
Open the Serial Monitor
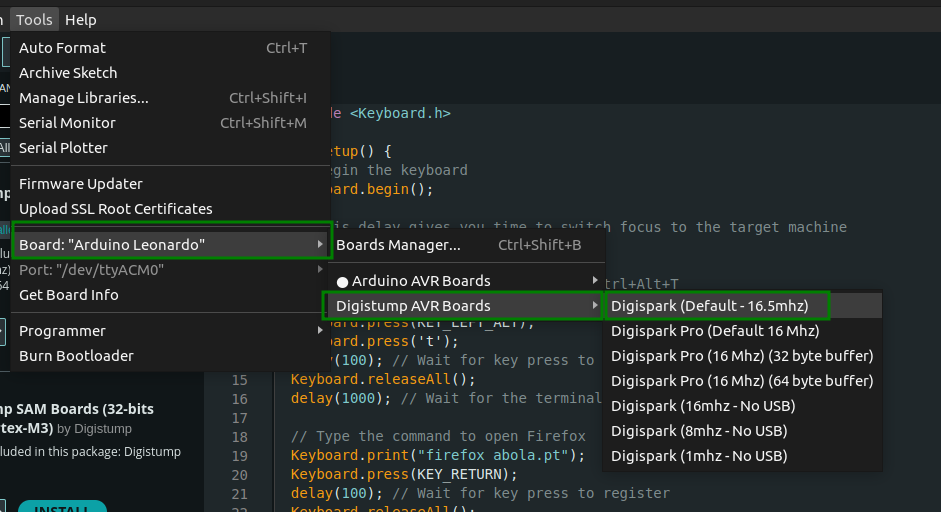click(x=67, y=123)
